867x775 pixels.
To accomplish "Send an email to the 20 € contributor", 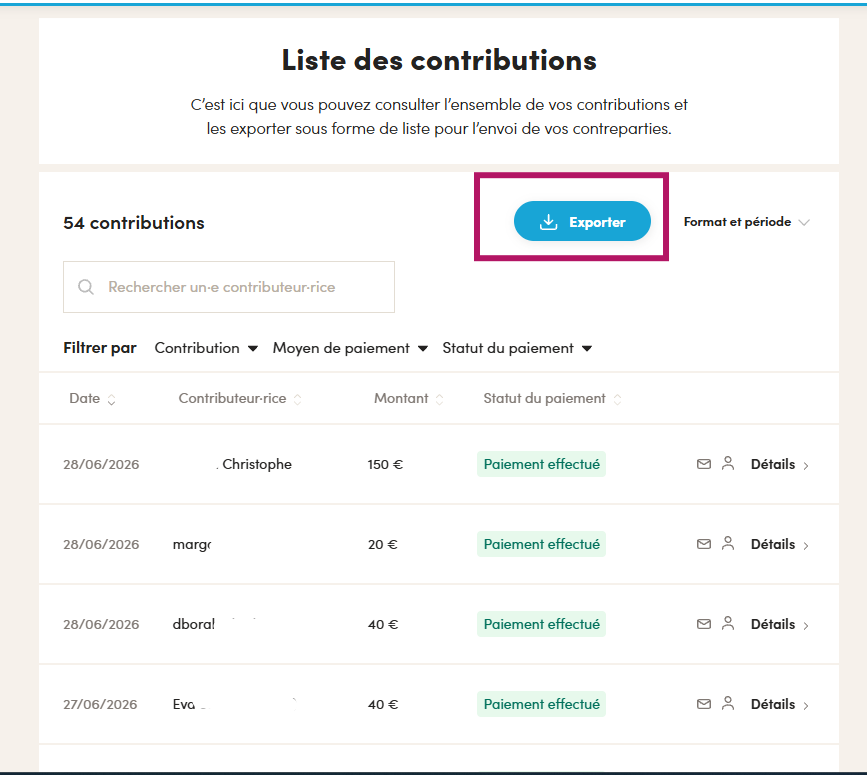I will (x=703, y=544).
